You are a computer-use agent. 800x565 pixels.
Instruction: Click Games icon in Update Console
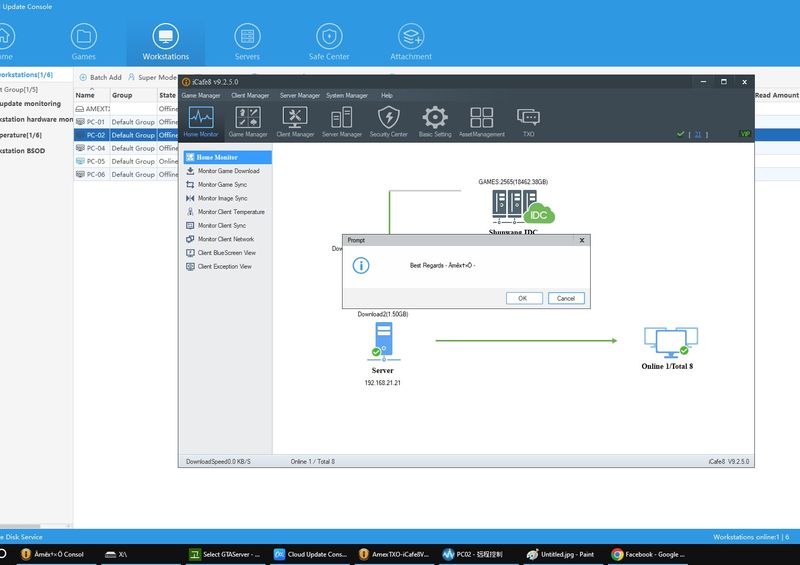click(84, 42)
